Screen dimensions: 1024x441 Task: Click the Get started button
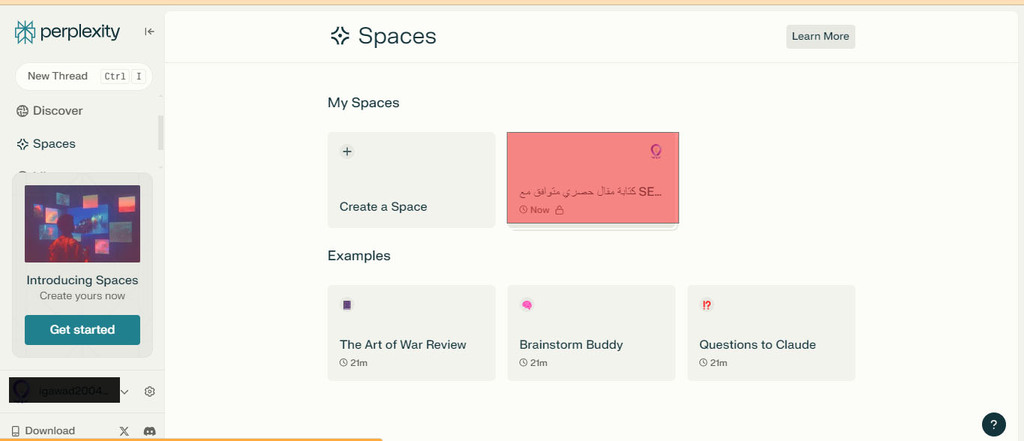[x=82, y=330]
